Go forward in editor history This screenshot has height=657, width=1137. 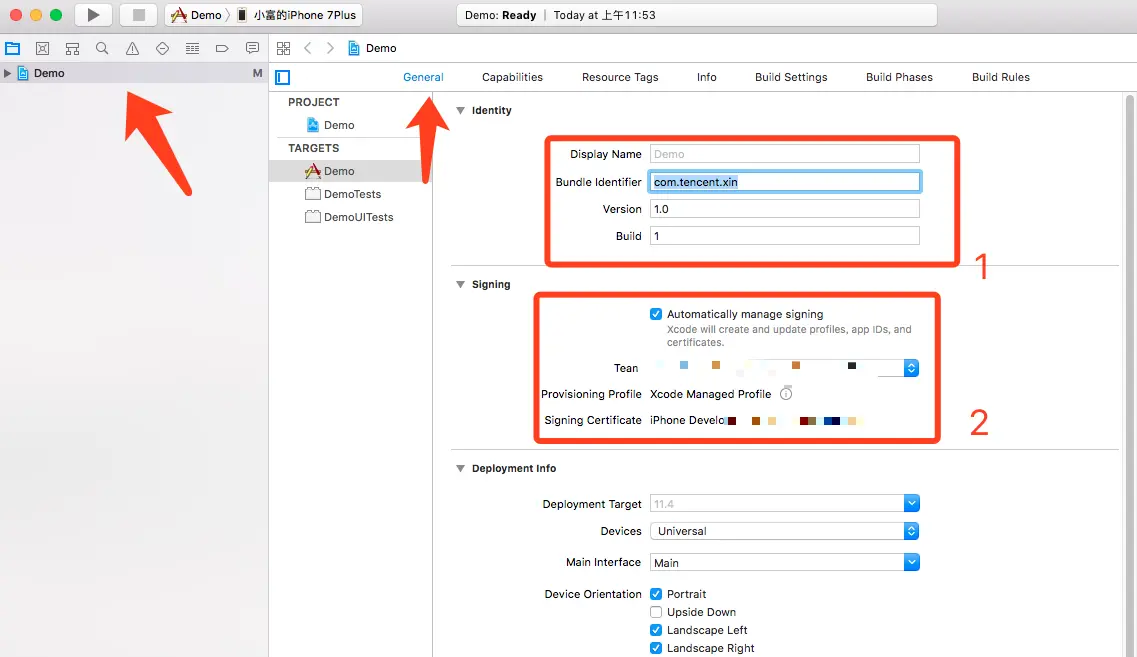tap(331, 48)
